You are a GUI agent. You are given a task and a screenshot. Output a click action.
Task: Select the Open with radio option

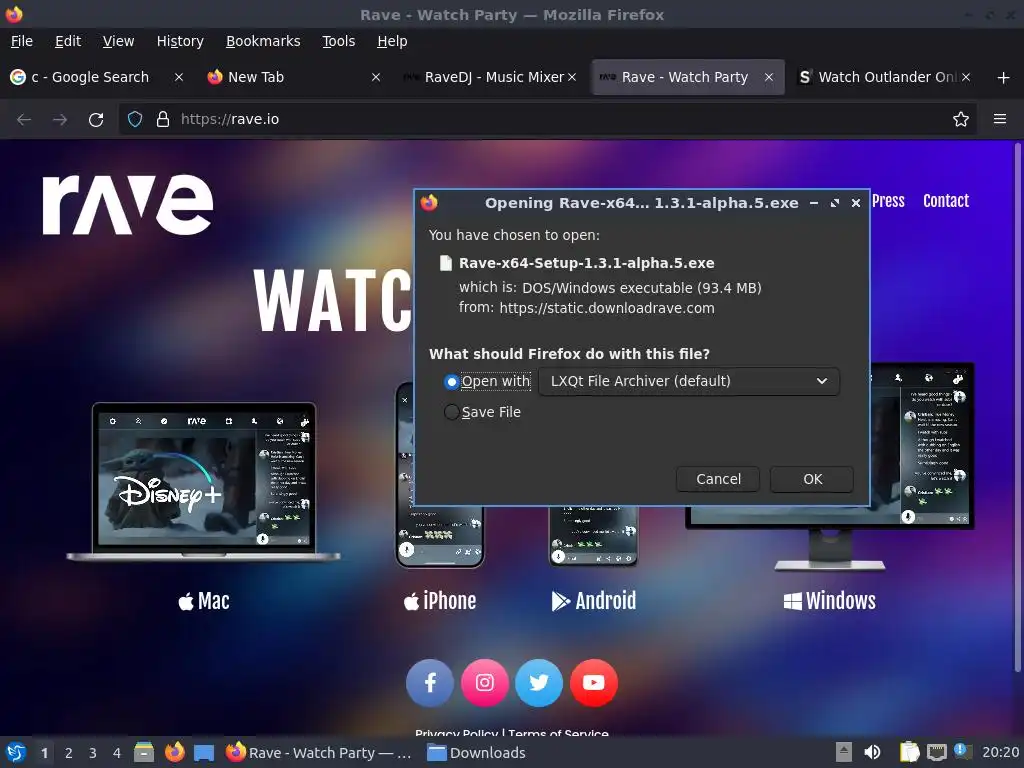(451, 382)
